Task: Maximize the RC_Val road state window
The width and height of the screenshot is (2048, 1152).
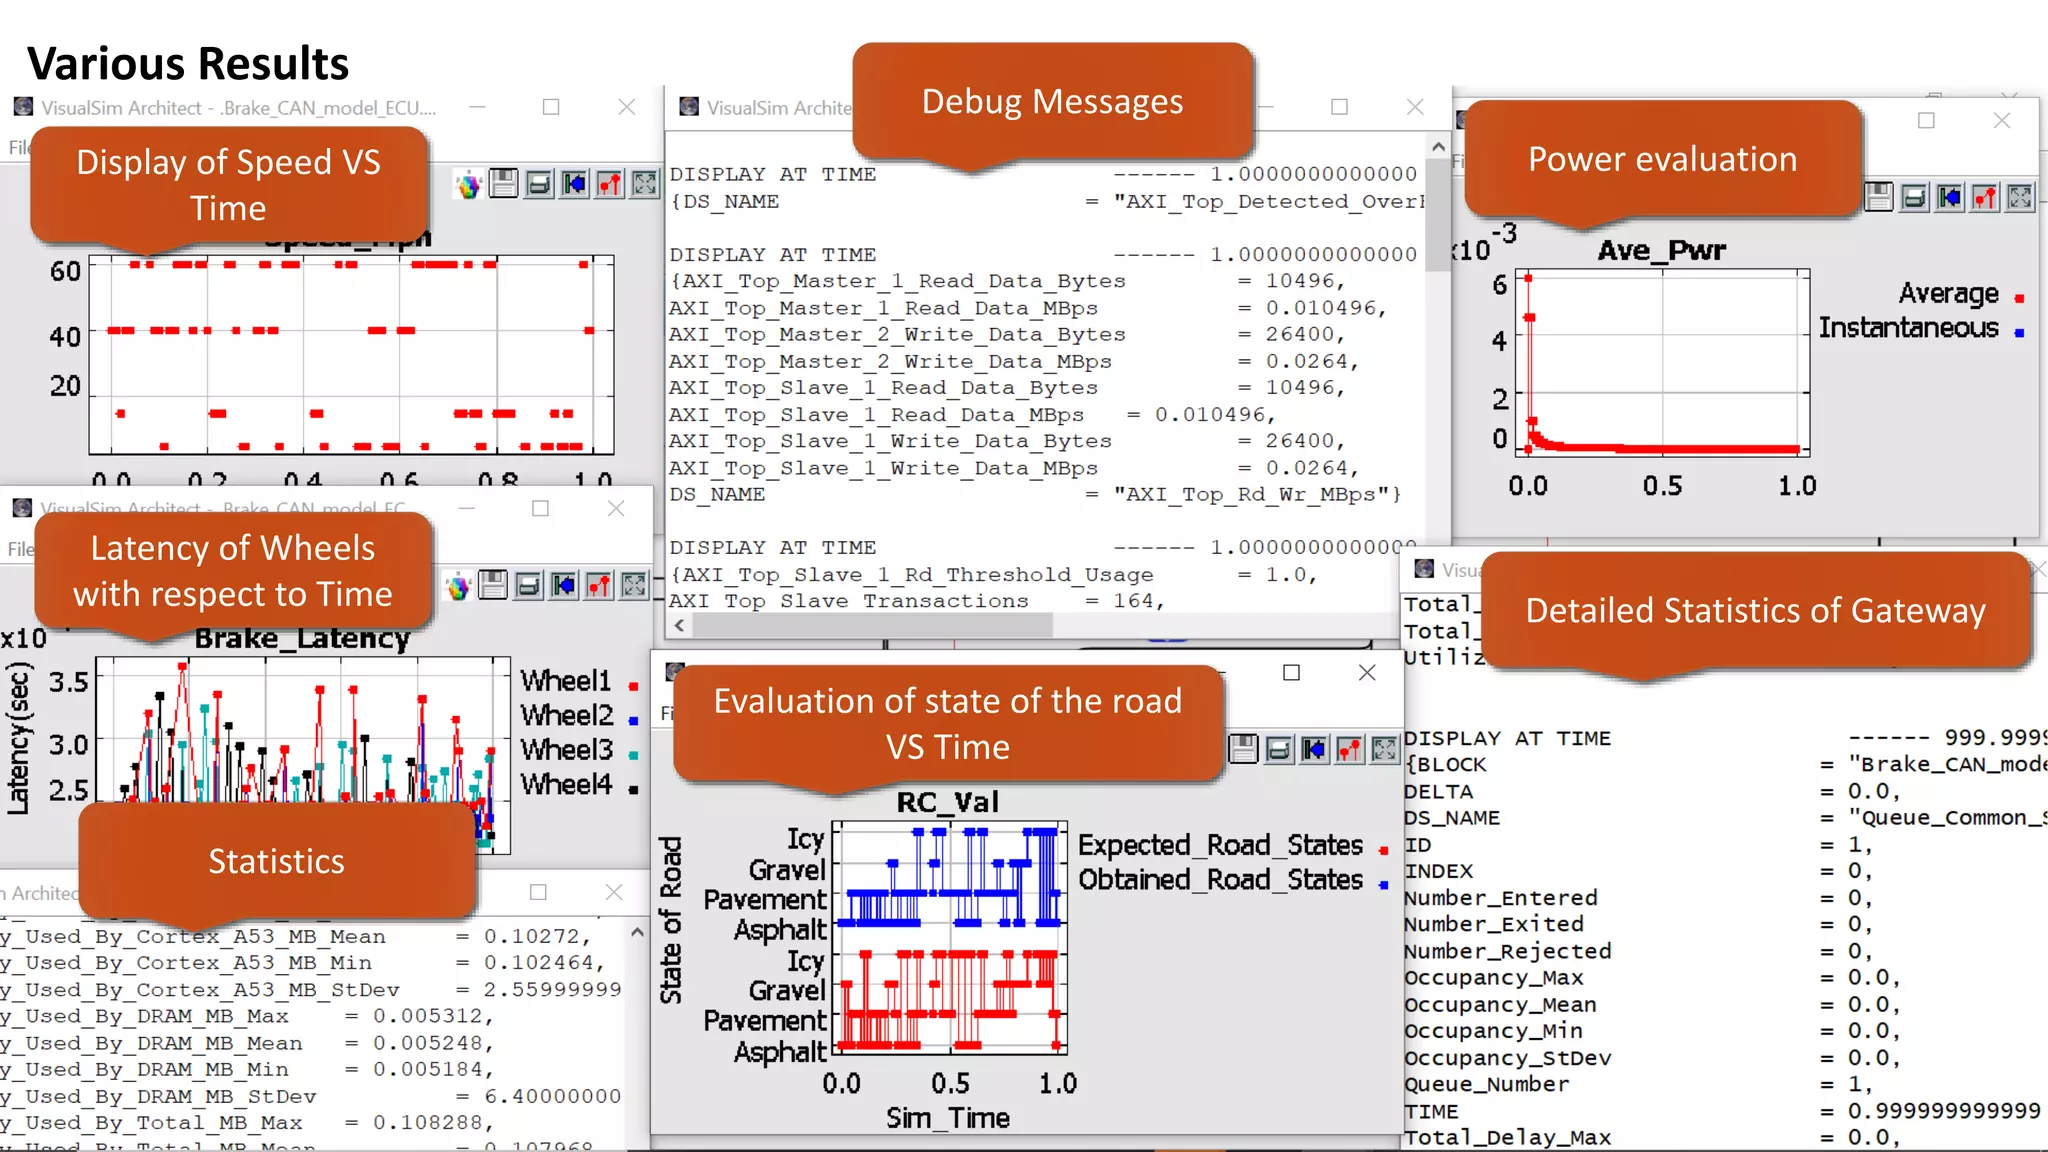Action: pos(1291,673)
